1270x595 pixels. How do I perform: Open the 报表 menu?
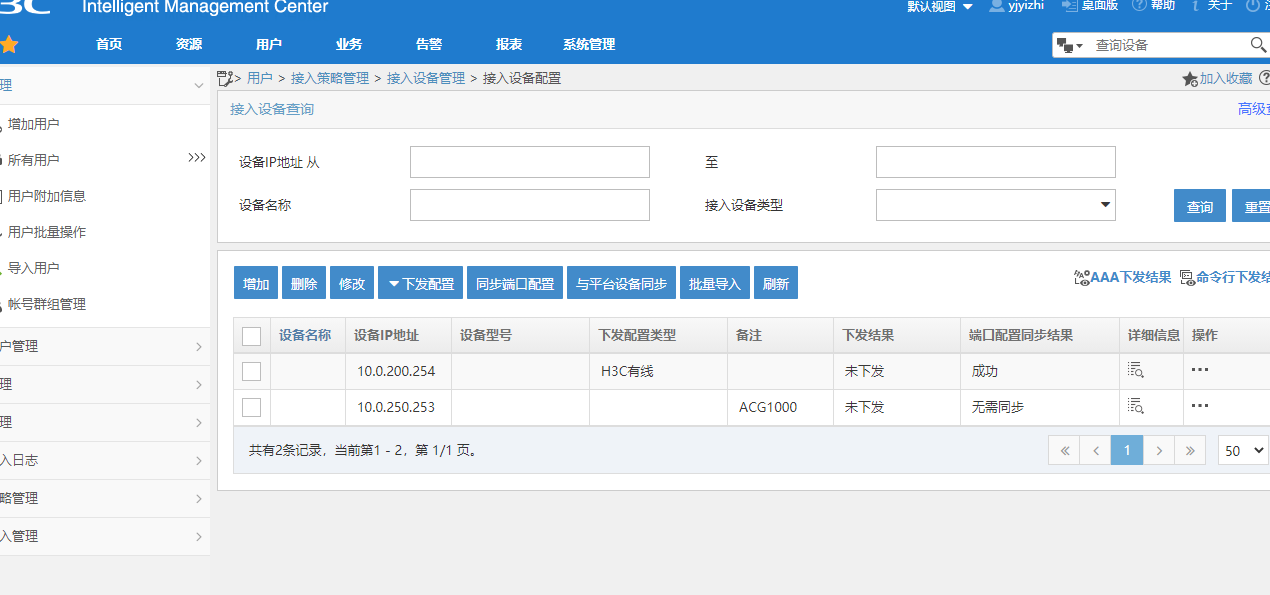point(509,45)
